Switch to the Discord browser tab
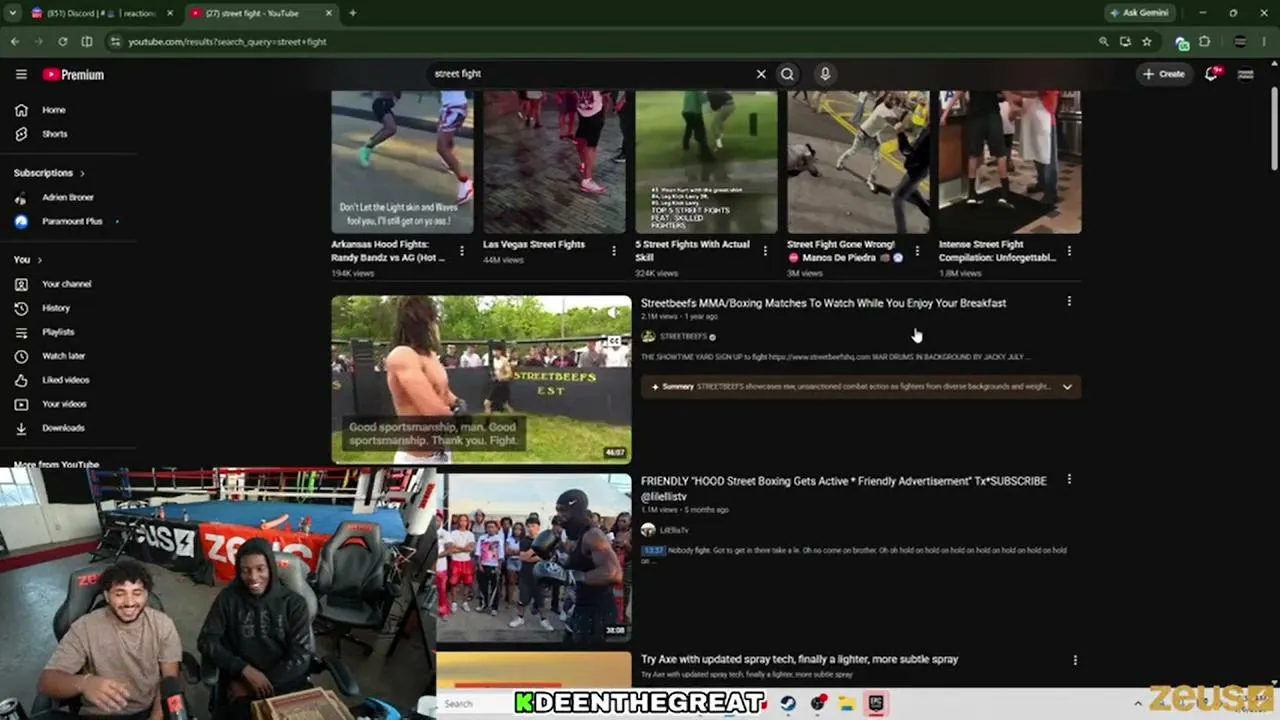Screen dimensions: 1280x720 (x=102, y=13)
